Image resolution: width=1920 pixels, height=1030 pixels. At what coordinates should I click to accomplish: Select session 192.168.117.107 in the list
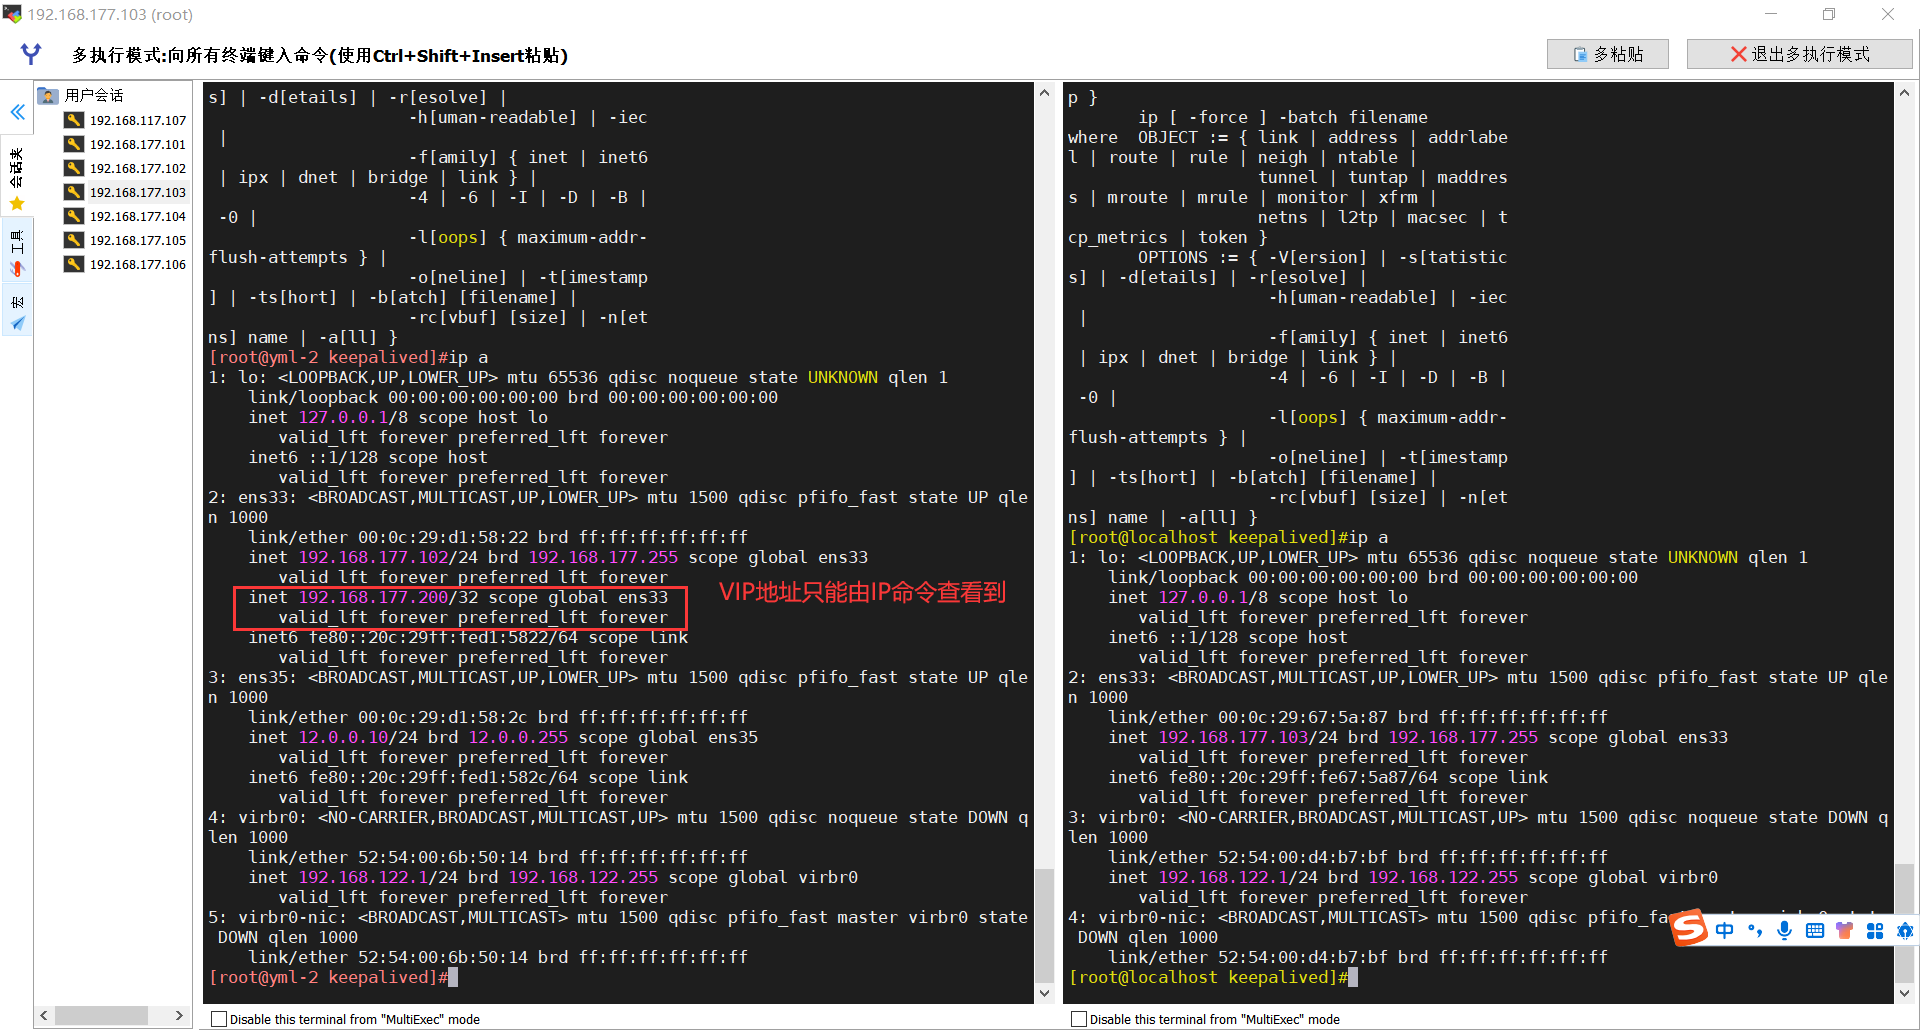pyautogui.click(x=138, y=120)
